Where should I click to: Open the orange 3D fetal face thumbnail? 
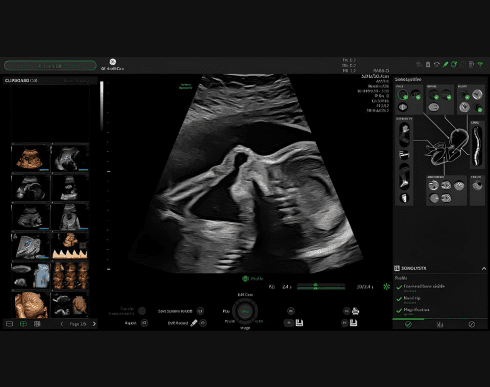tap(31, 304)
